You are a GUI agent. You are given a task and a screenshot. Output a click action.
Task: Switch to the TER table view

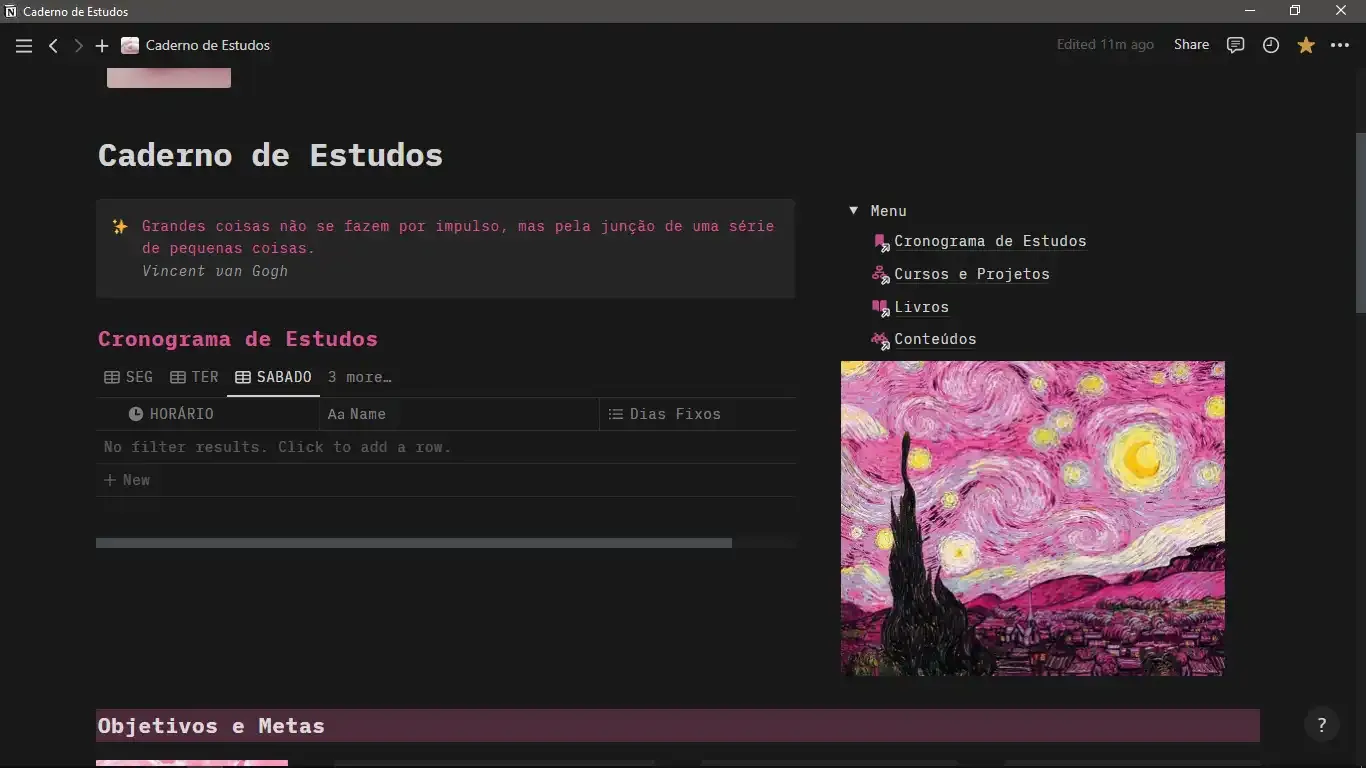click(x=194, y=377)
